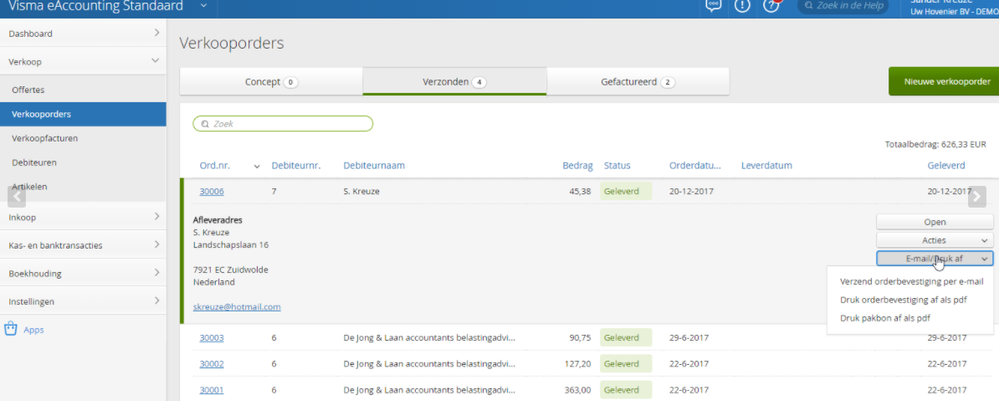Click debtor name S. Kreuze in first row
This screenshot has width=999, height=401.
[x=361, y=191]
